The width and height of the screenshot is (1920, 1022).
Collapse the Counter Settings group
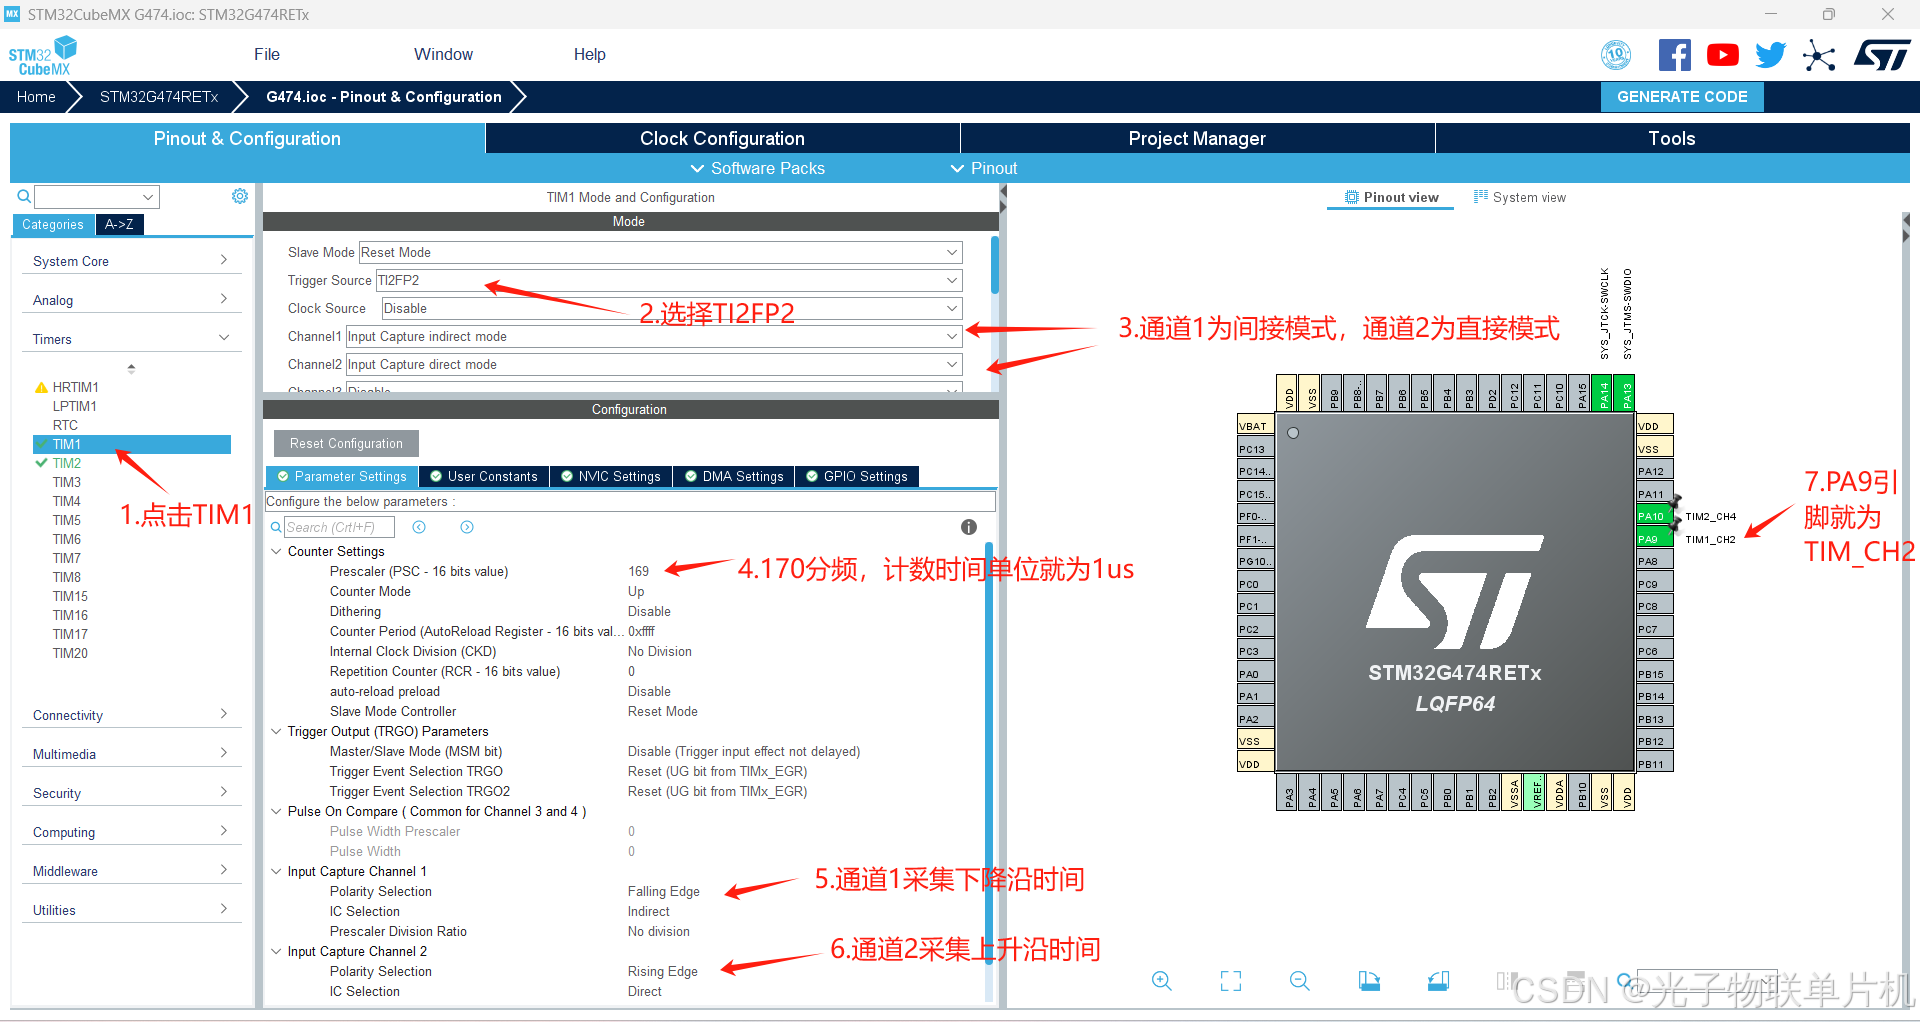click(x=276, y=551)
